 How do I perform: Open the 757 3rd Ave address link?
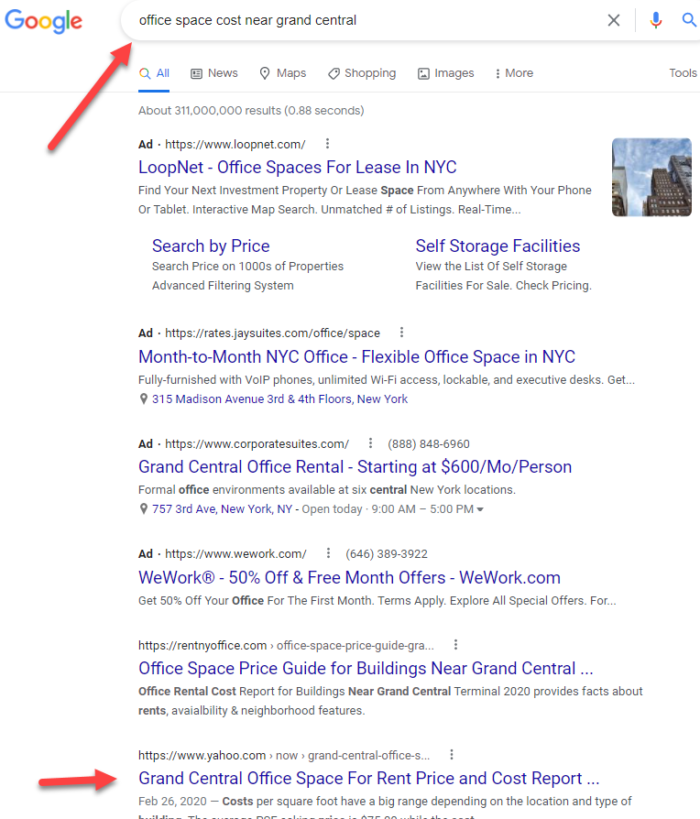point(222,509)
